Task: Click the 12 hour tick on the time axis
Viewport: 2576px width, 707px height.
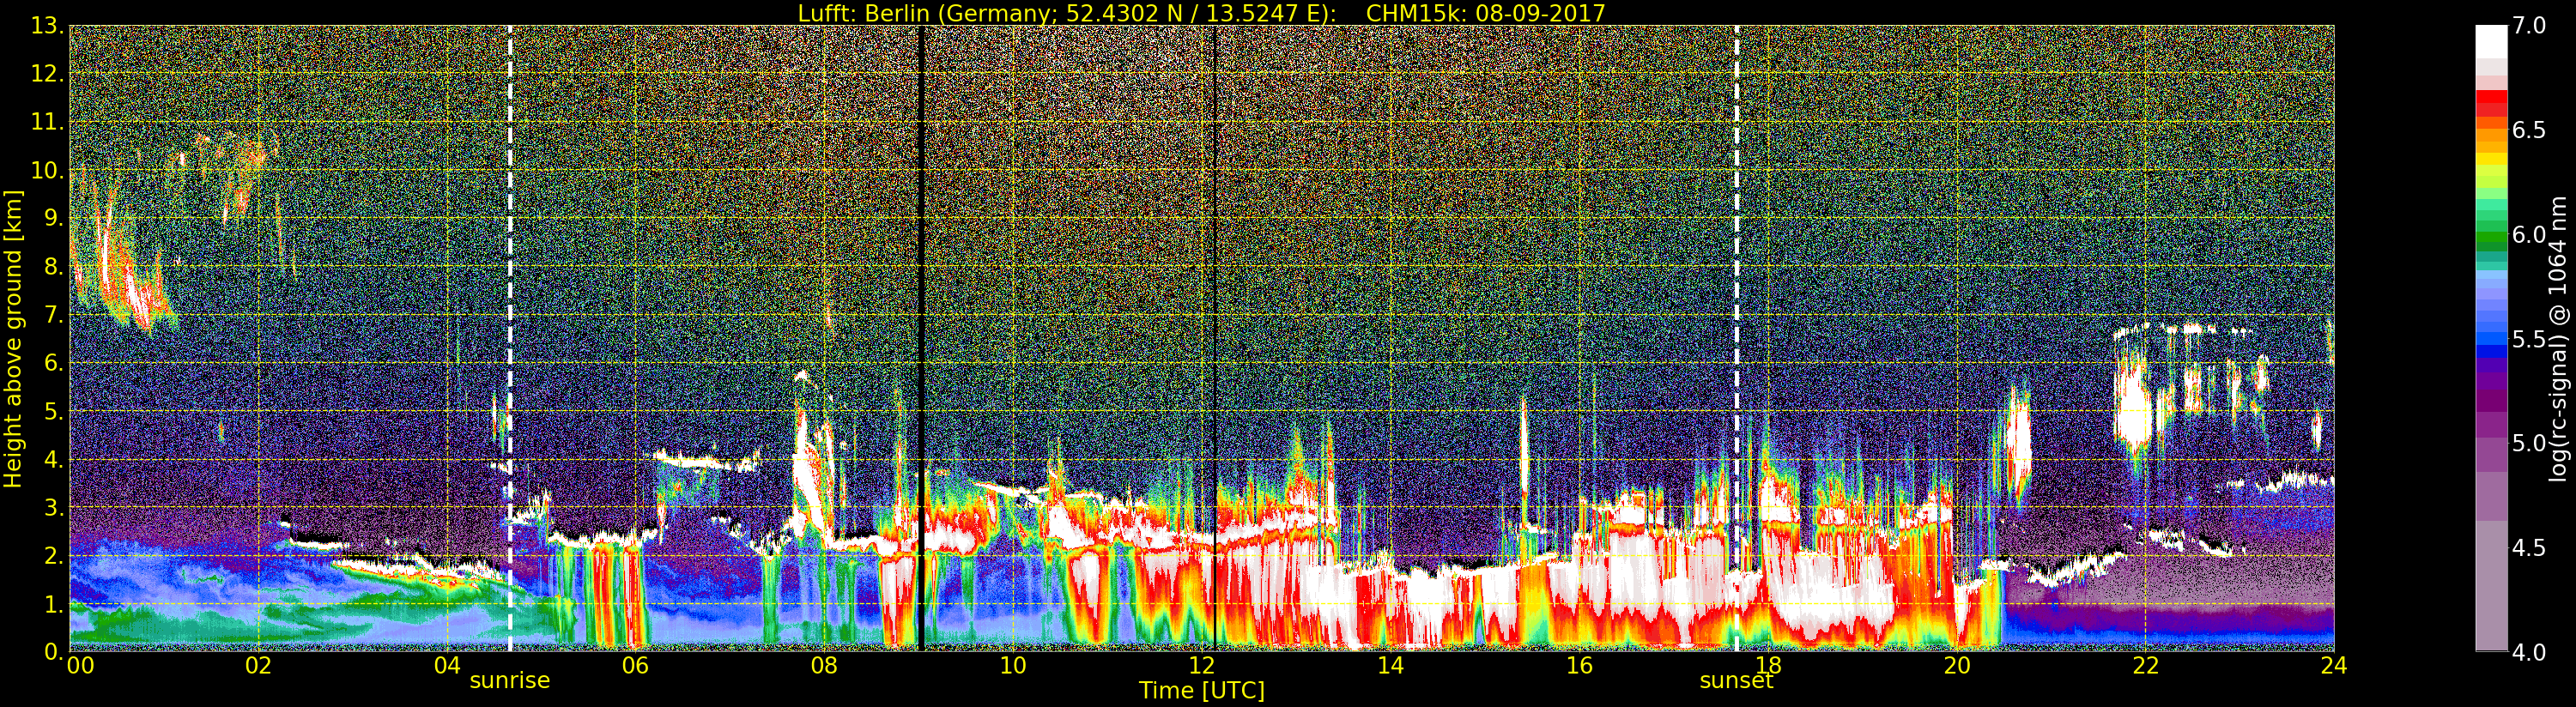Action: [x=1201, y=666]
